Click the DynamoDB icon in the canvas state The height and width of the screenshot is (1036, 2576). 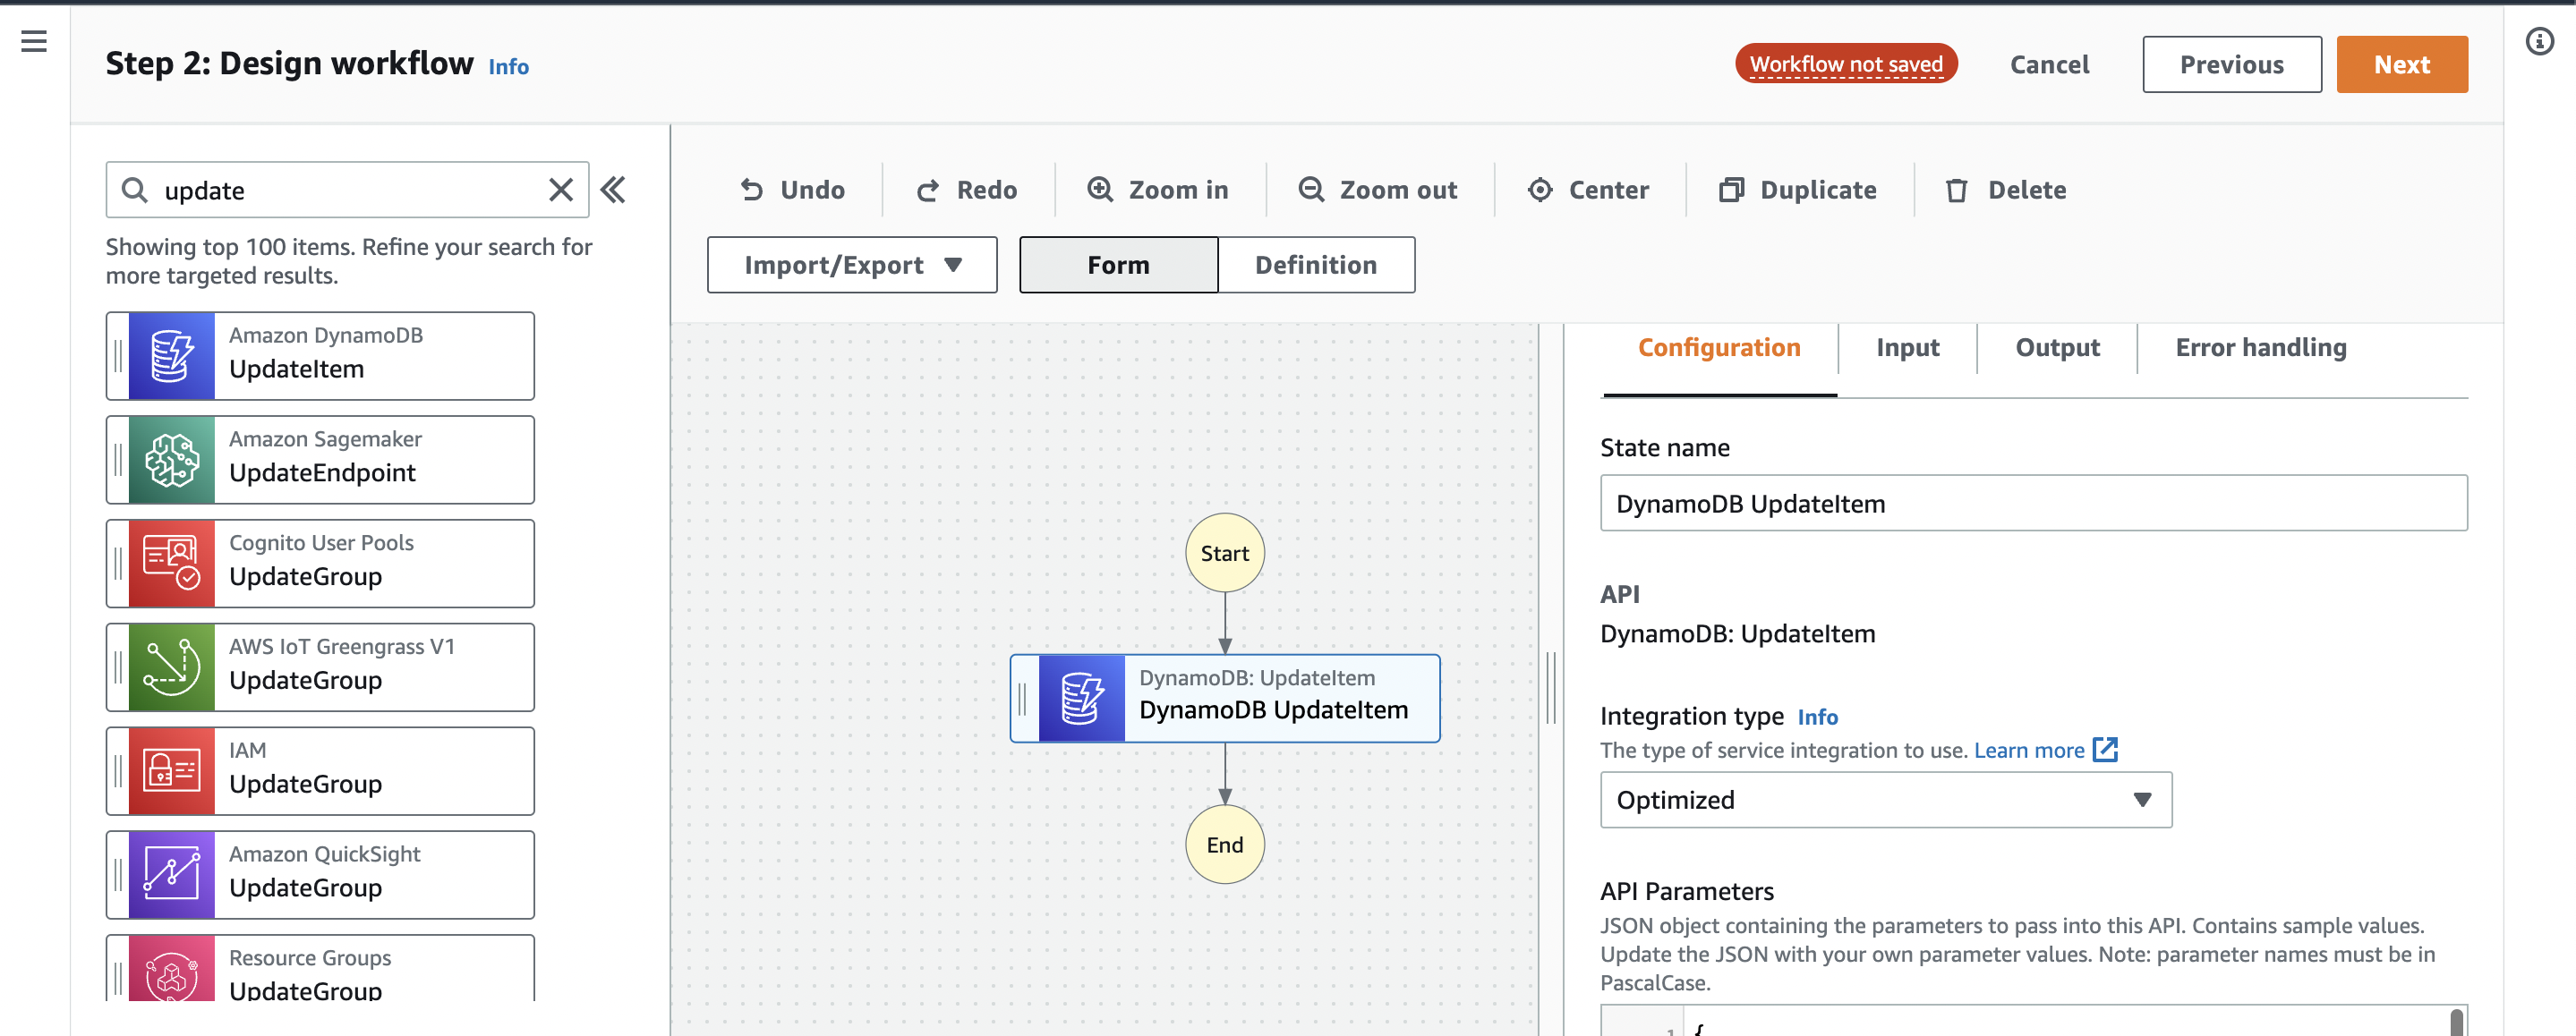click(1082, 699)
